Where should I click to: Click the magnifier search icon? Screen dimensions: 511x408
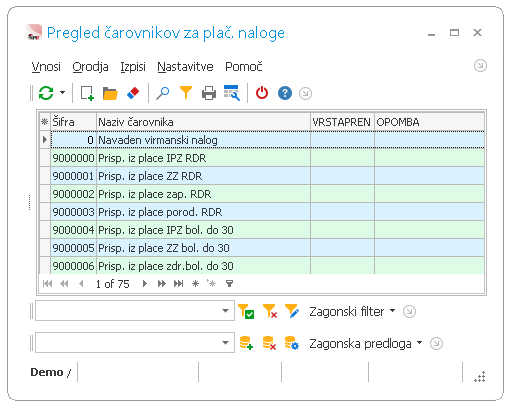(x=163, y=93)
